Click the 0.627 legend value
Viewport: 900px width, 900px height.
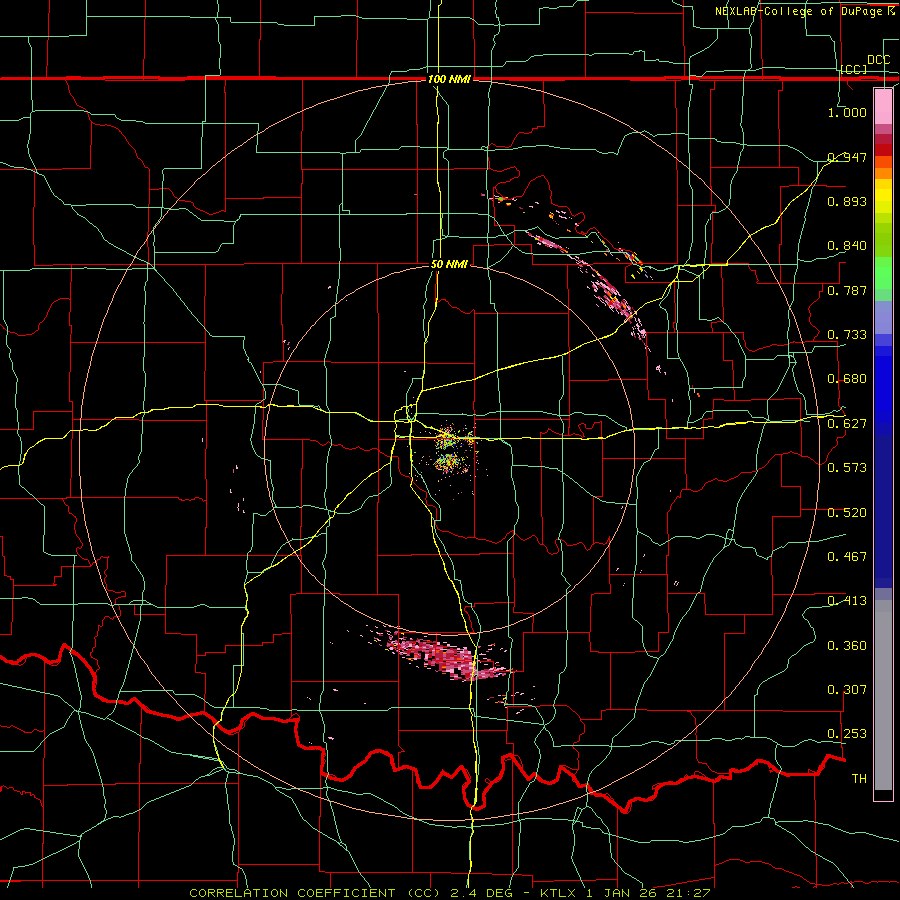(x=847, y=424)
